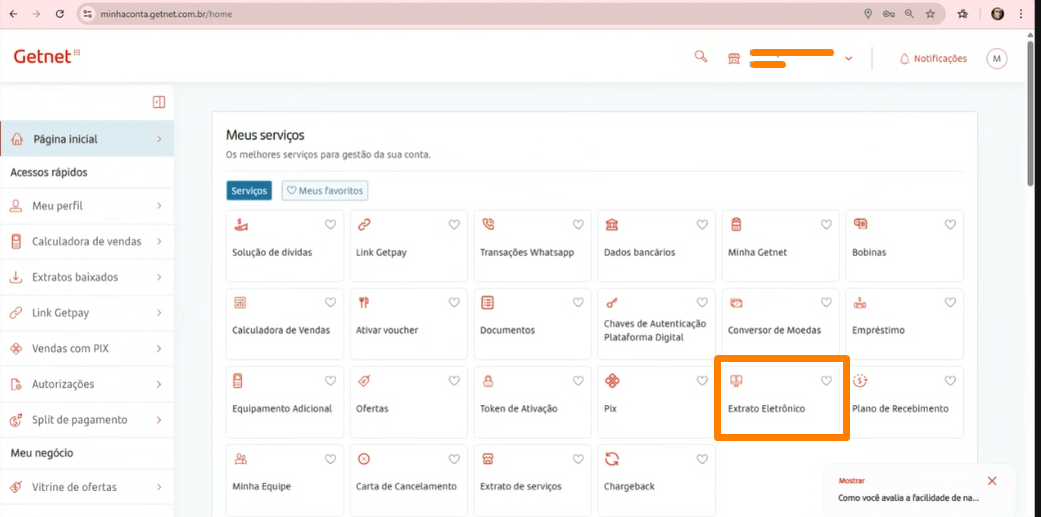Click the Notificações label
Image resolution: width=1041 pixels, height=517 pixels.
click(940, 58)
